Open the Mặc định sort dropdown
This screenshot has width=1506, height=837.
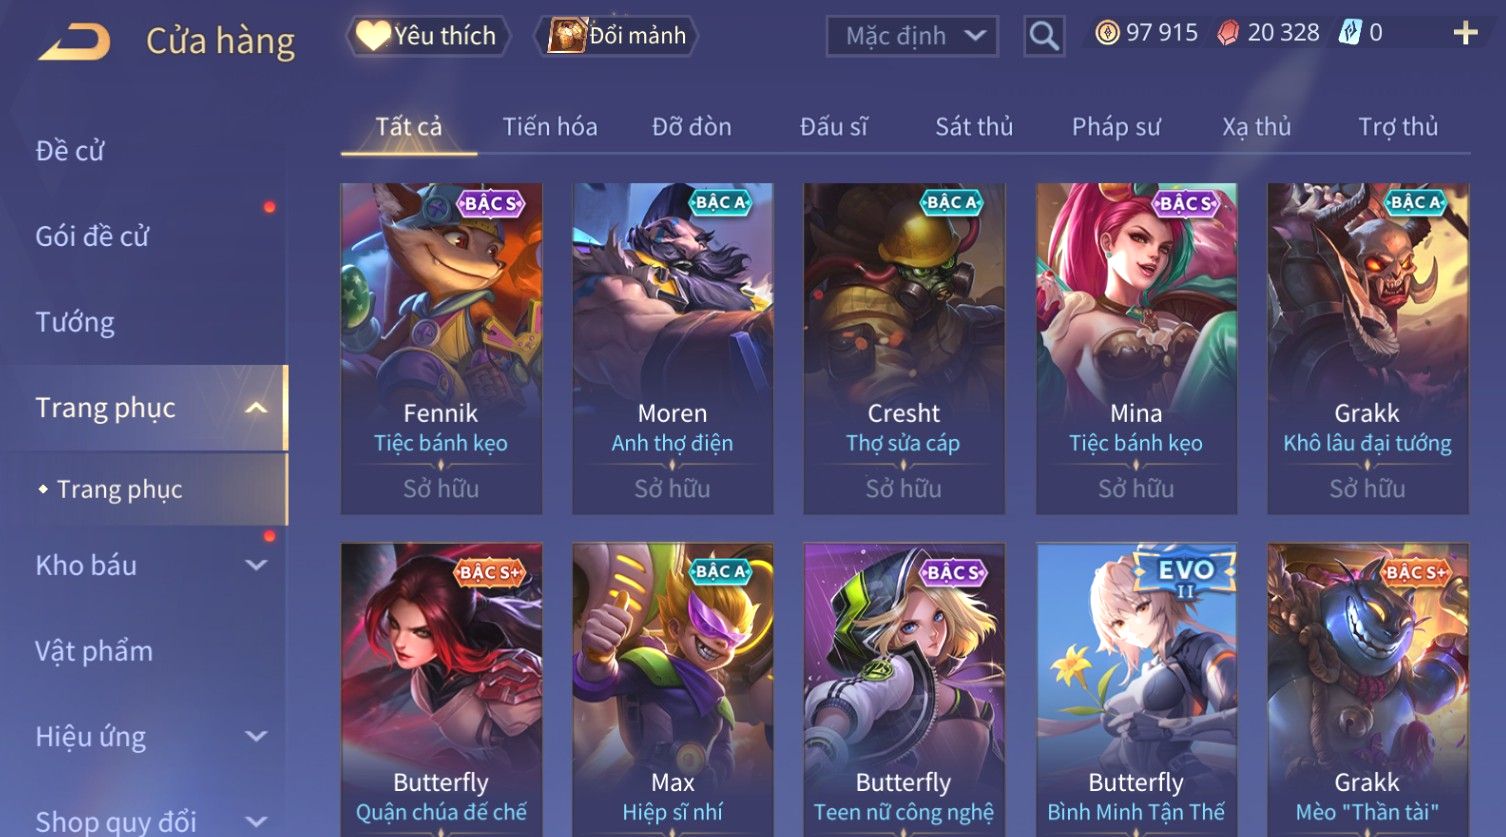coord(912,37)
